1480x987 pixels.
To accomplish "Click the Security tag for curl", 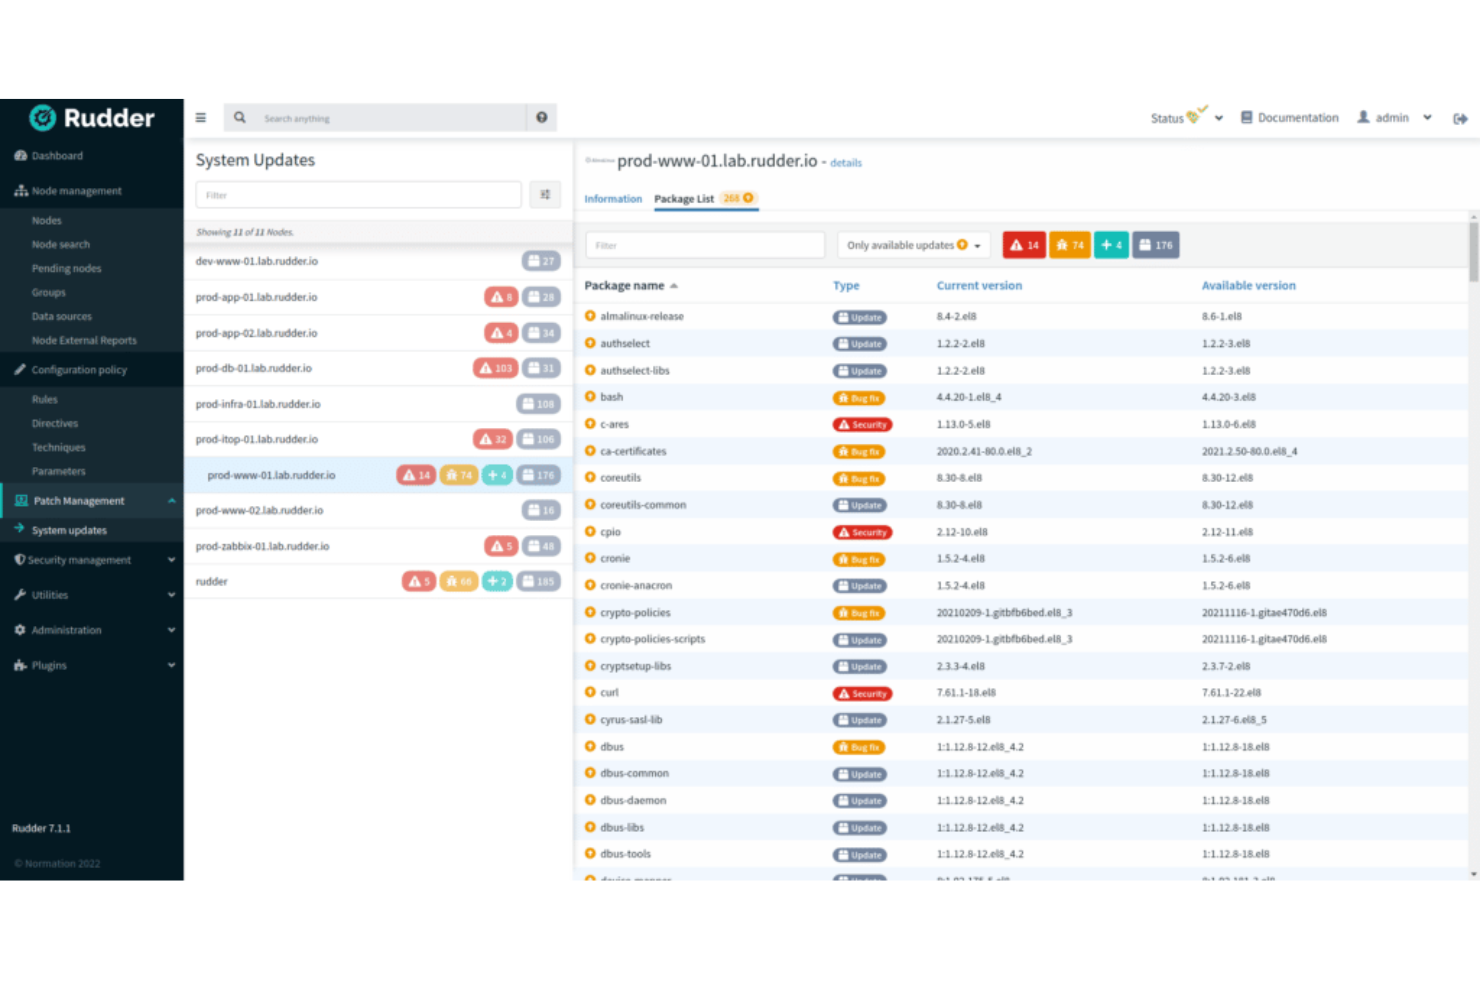I will [862, 693].
